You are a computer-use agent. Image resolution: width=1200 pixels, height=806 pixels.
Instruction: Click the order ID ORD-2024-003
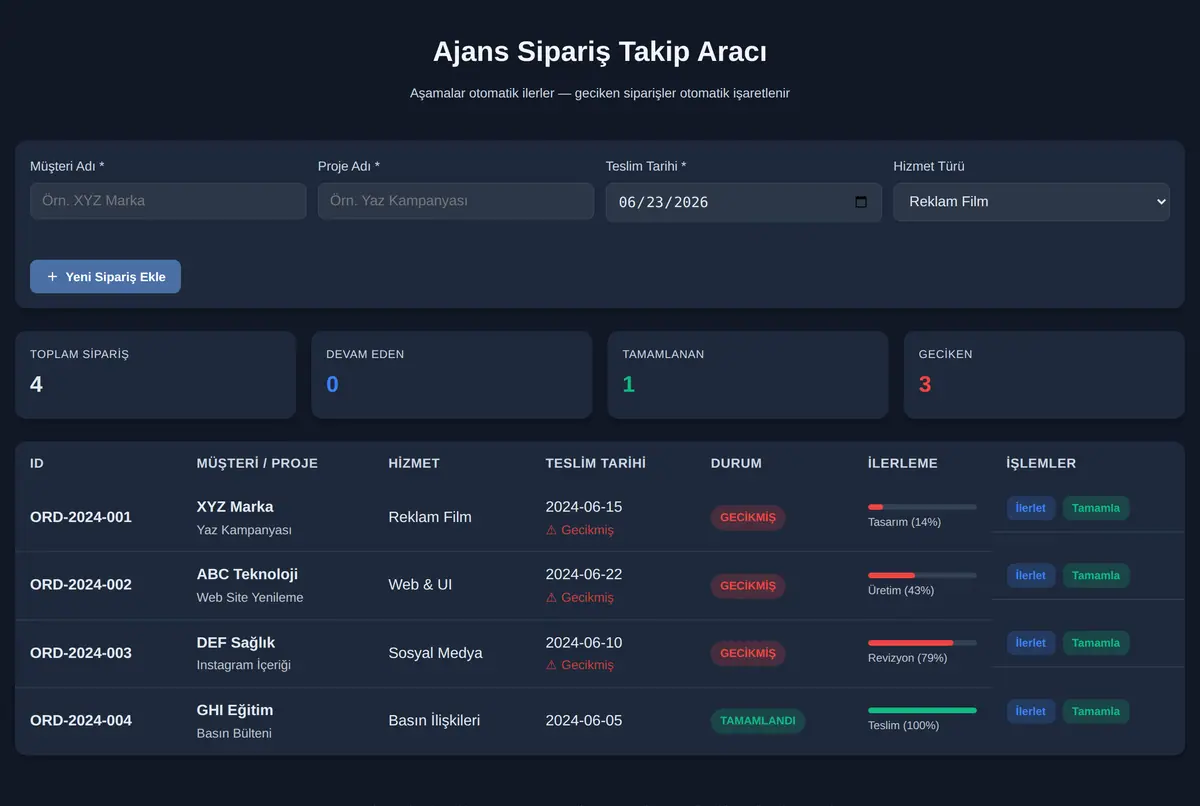click(x=81, y=653)
